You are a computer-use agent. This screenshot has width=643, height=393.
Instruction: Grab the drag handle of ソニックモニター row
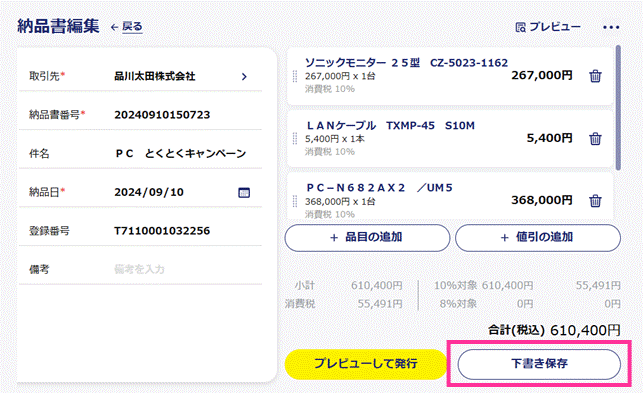(294, 76)
